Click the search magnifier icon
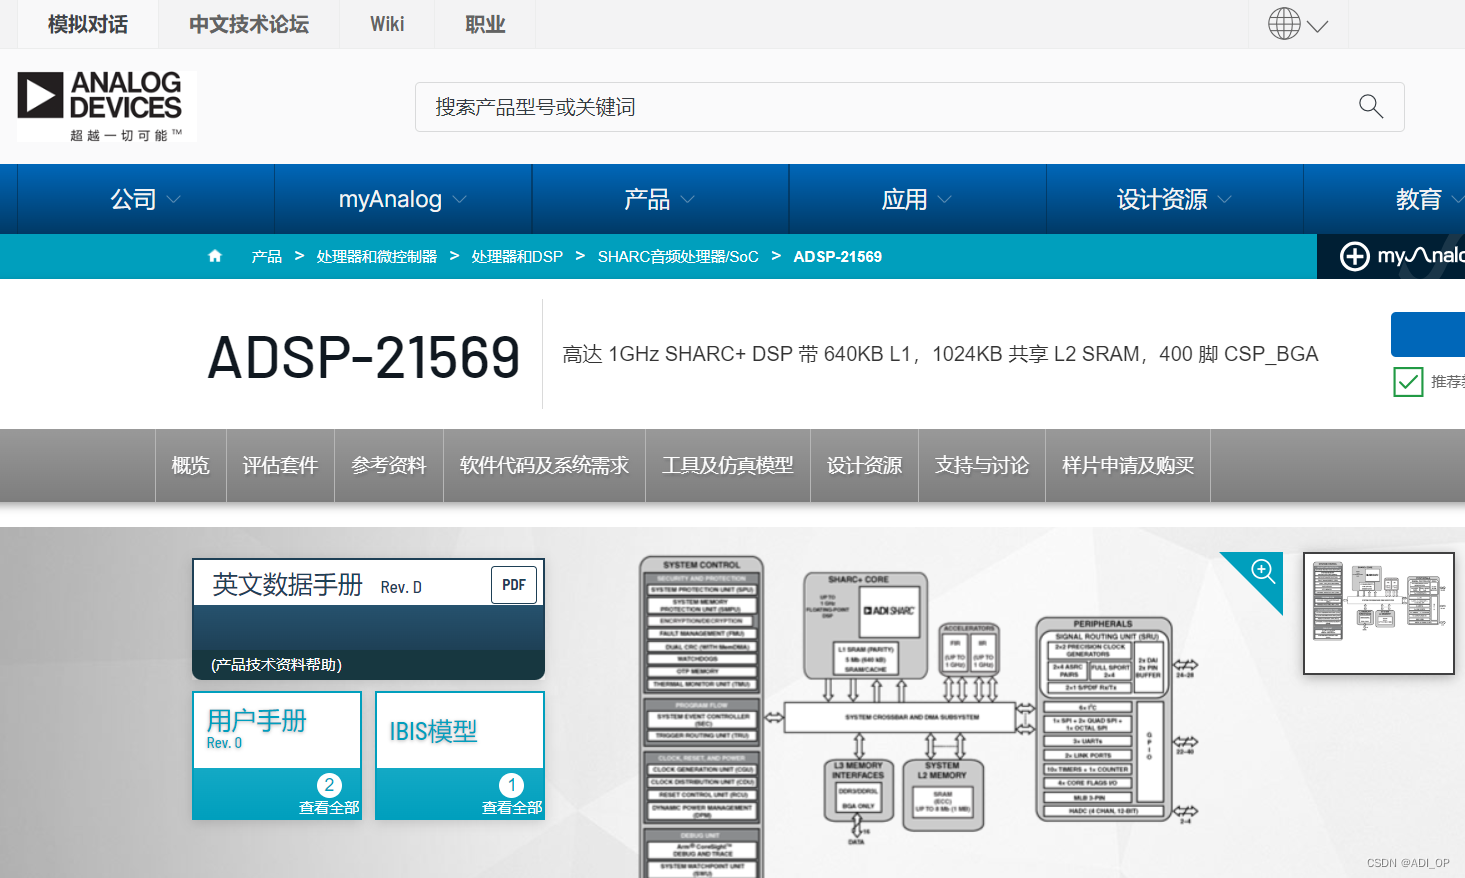This screenshot has width=1465, height=878. point(1369,106)
